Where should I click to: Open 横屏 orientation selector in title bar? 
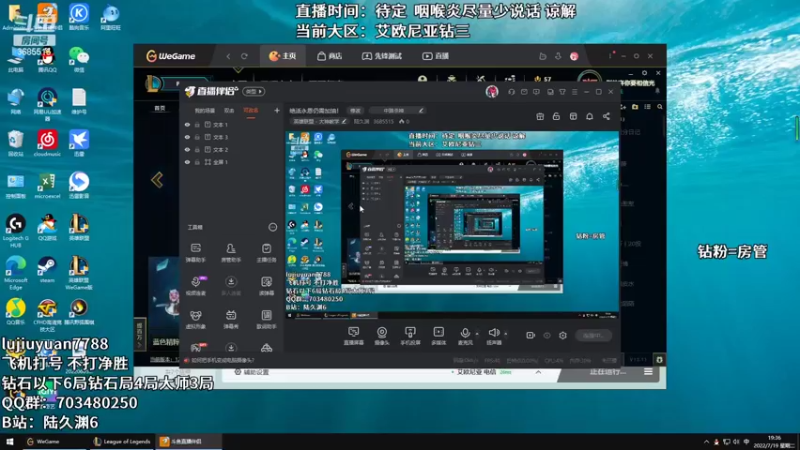click(254, 91)
